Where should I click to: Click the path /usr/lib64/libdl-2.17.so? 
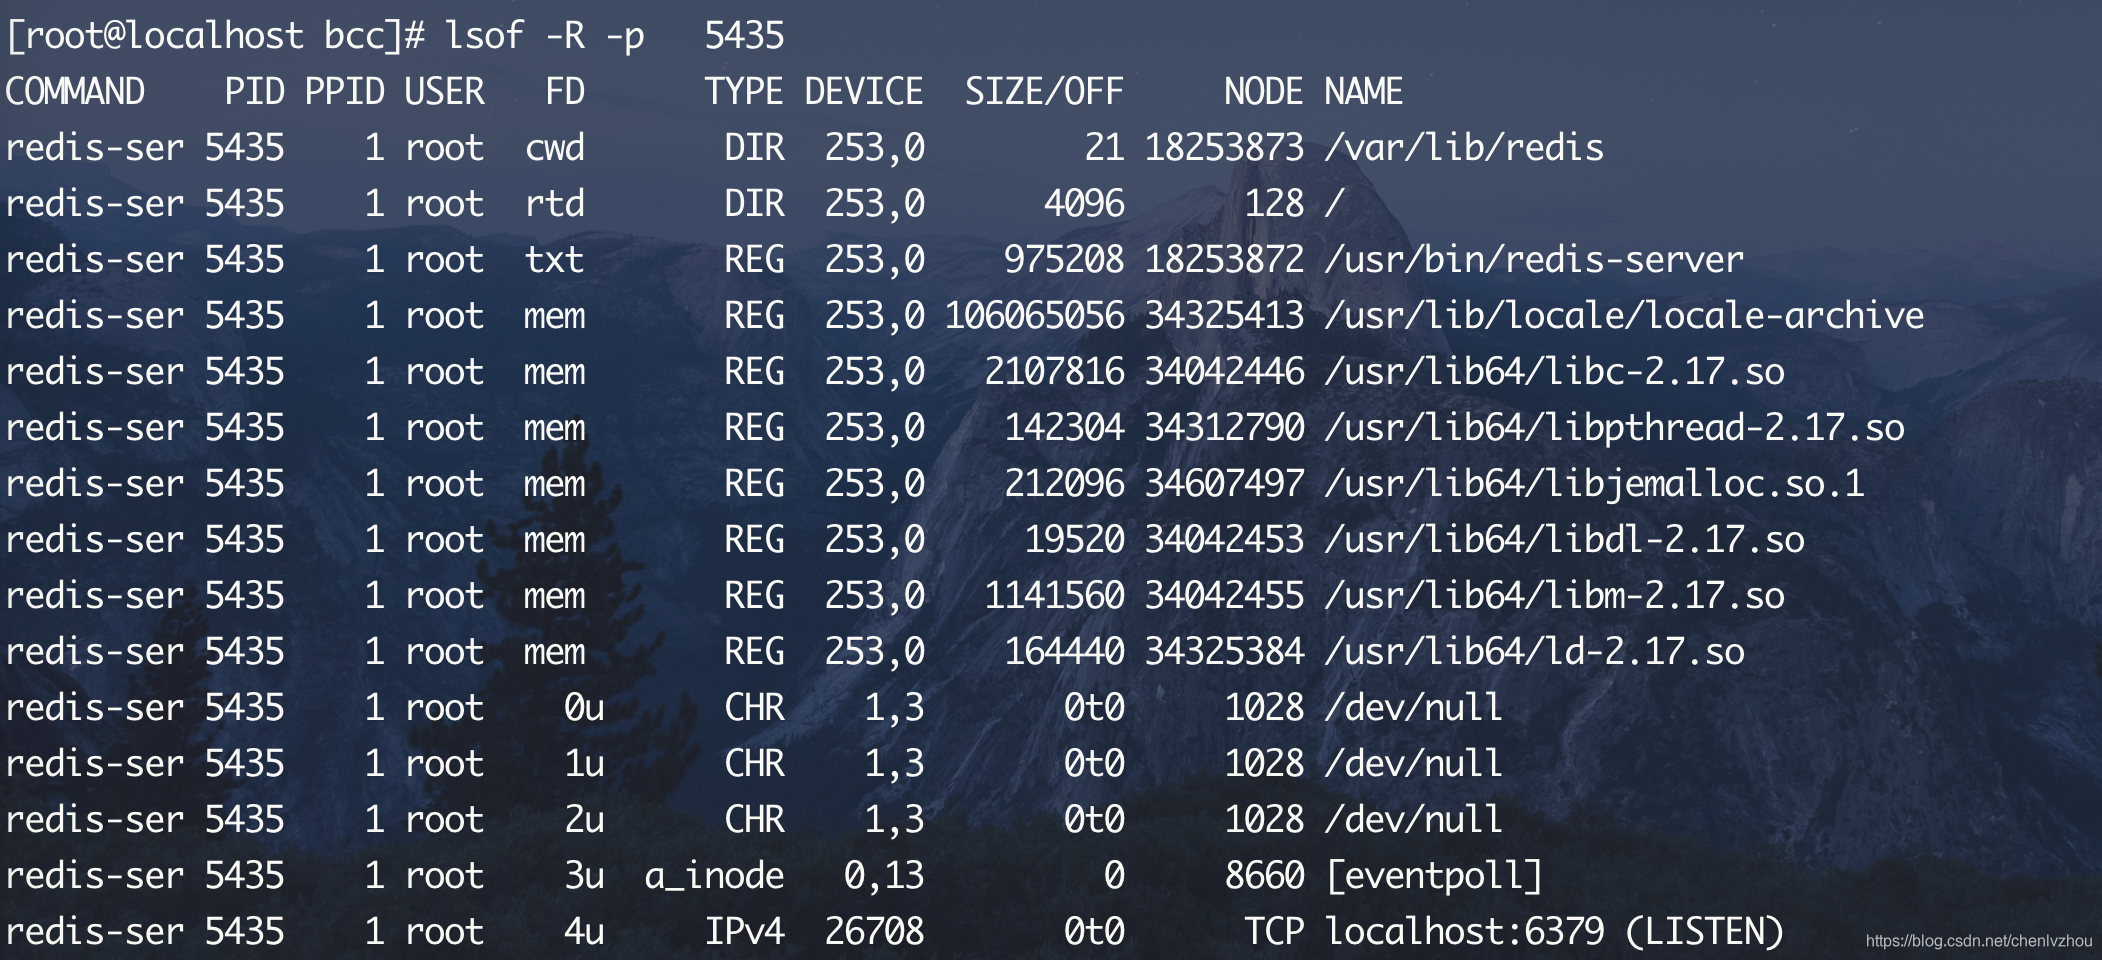[x=1565, y=540]
